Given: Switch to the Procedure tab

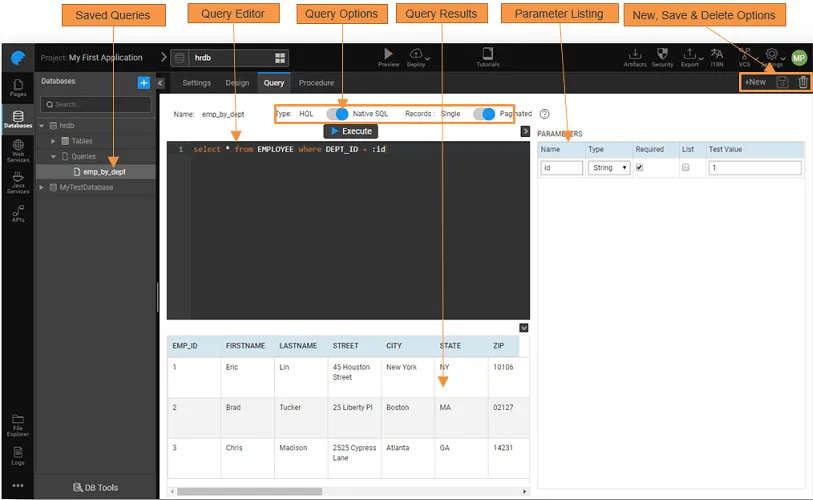Looking at the screenshot, I should click(x=316, y=83).
